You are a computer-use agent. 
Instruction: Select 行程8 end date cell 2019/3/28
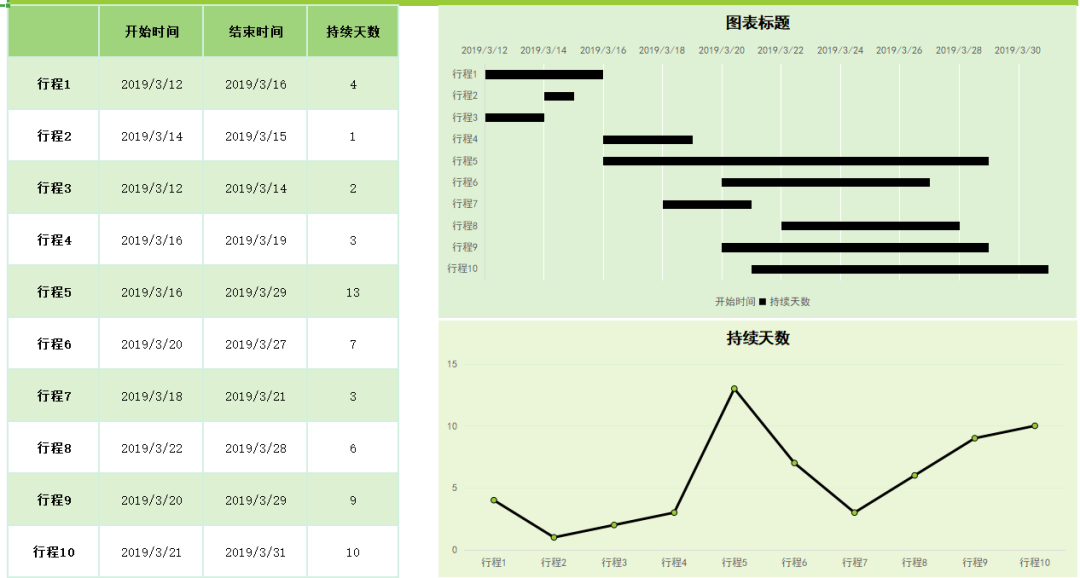(x=256, y=448)
